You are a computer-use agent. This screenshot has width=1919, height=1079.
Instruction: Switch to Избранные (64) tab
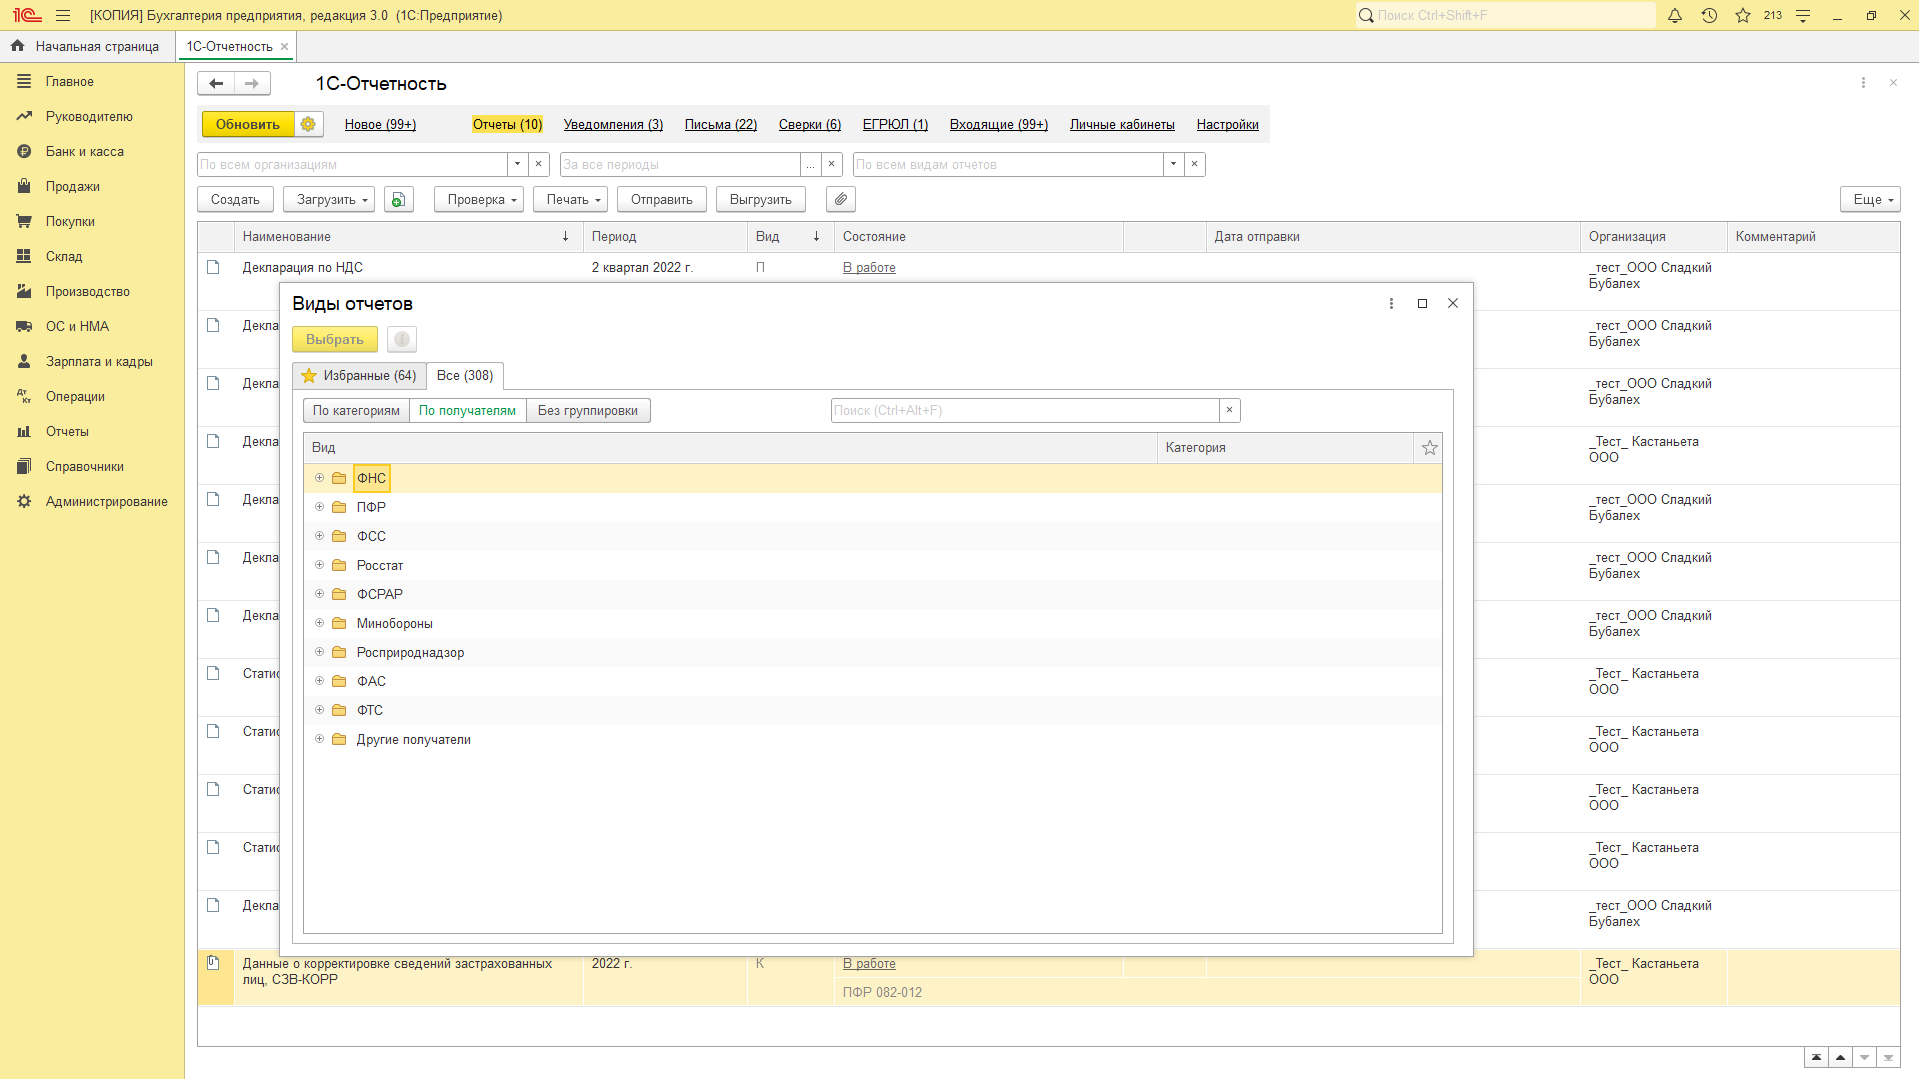[359, 376]
